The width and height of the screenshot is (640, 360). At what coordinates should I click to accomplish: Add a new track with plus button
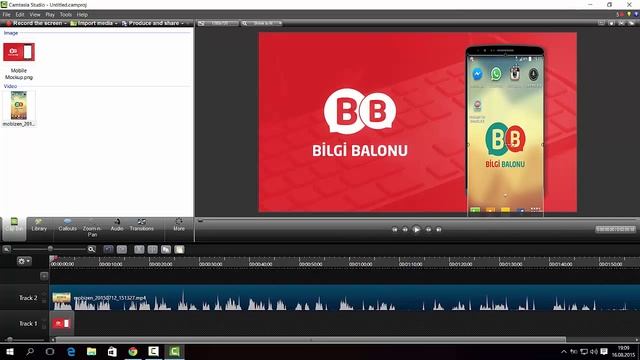44,276
